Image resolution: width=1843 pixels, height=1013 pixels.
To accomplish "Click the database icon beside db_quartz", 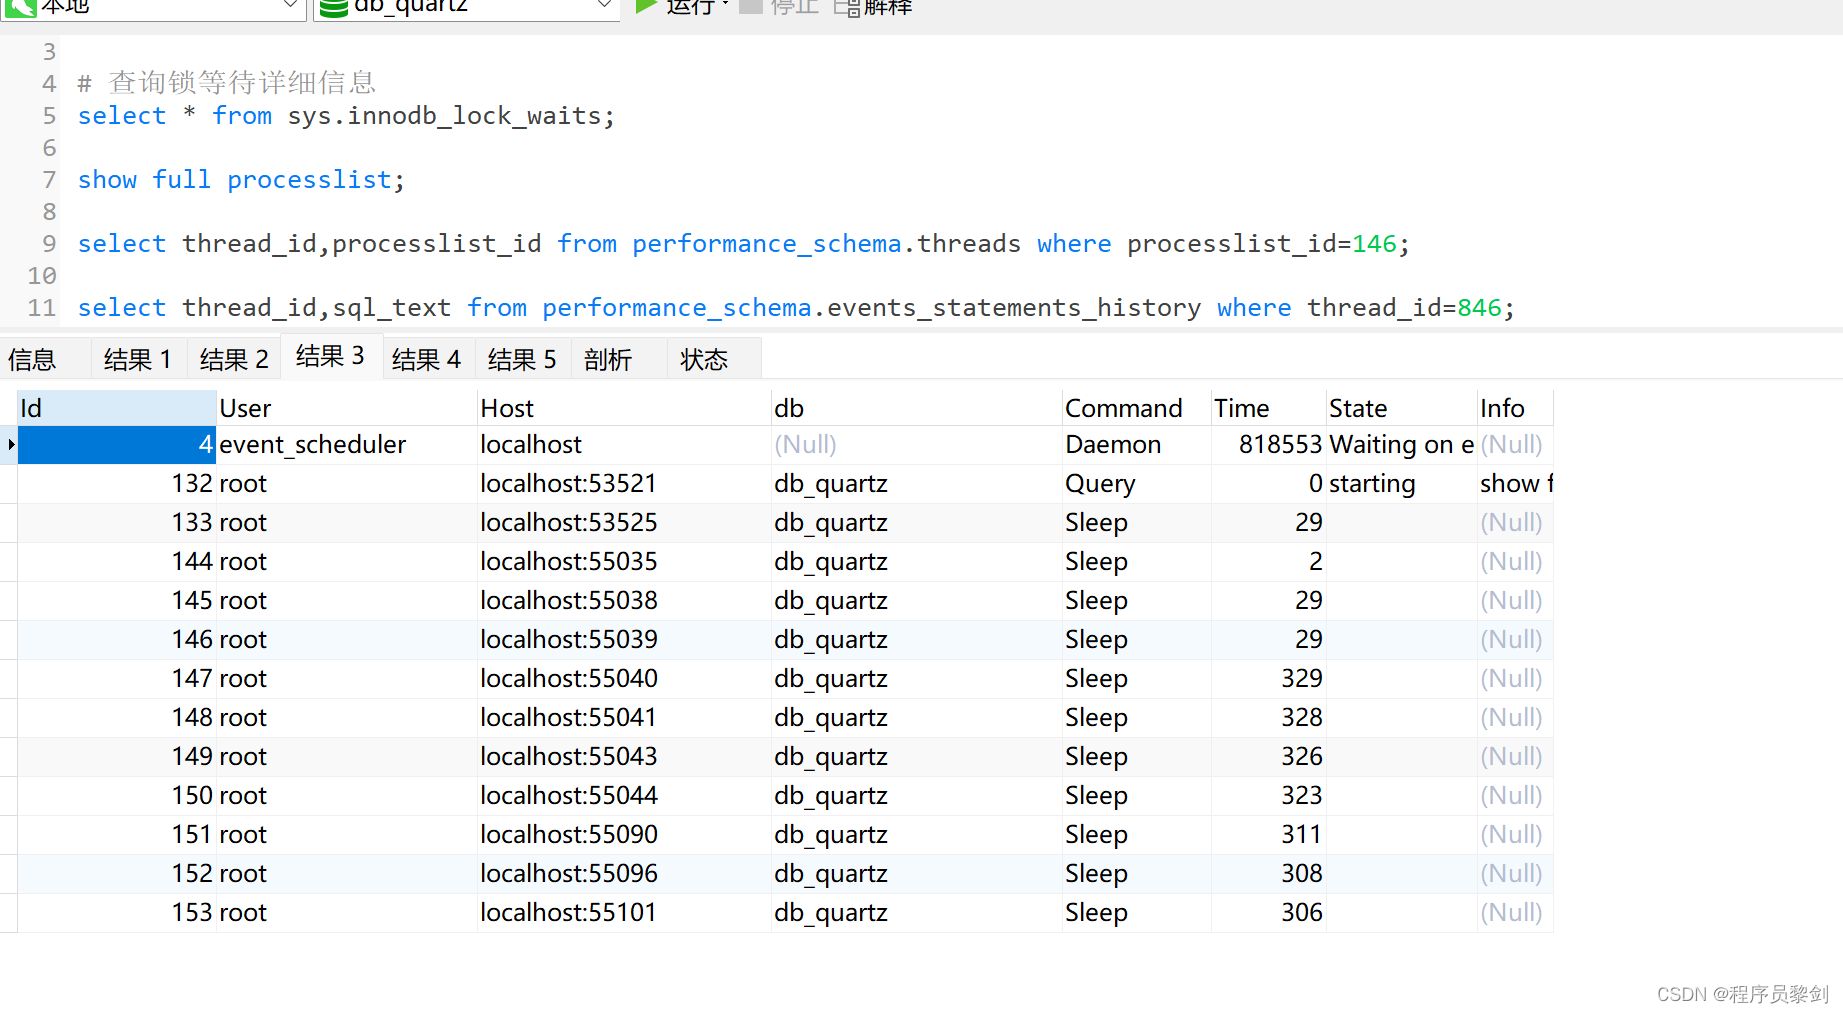I will (334, 7).
